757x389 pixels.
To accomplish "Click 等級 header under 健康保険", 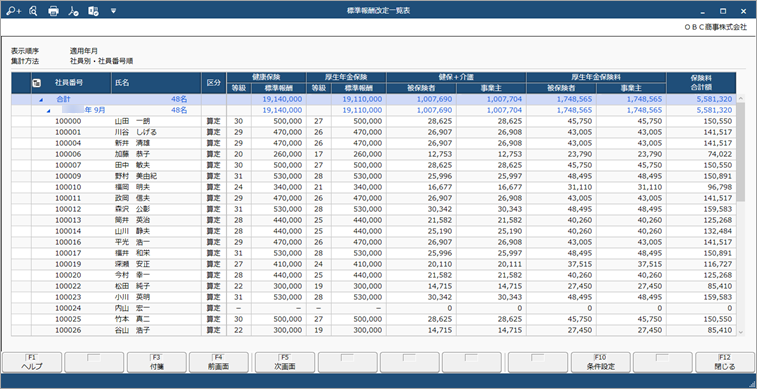I will pyautogui.click(x=238, y=88).
